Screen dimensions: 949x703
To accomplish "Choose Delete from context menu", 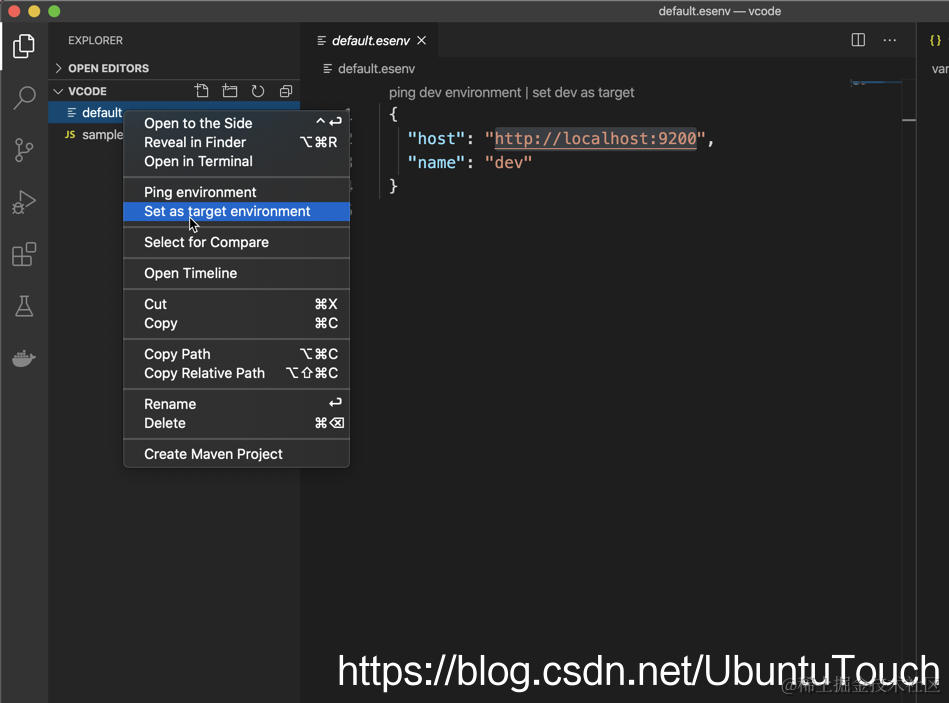I will (237, 423).
